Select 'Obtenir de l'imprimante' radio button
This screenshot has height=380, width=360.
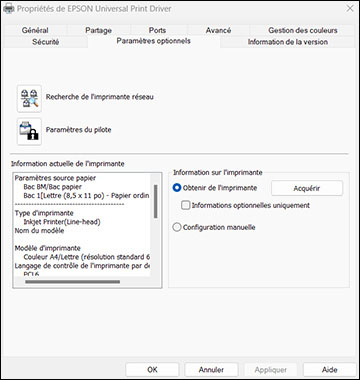(177, 188)
